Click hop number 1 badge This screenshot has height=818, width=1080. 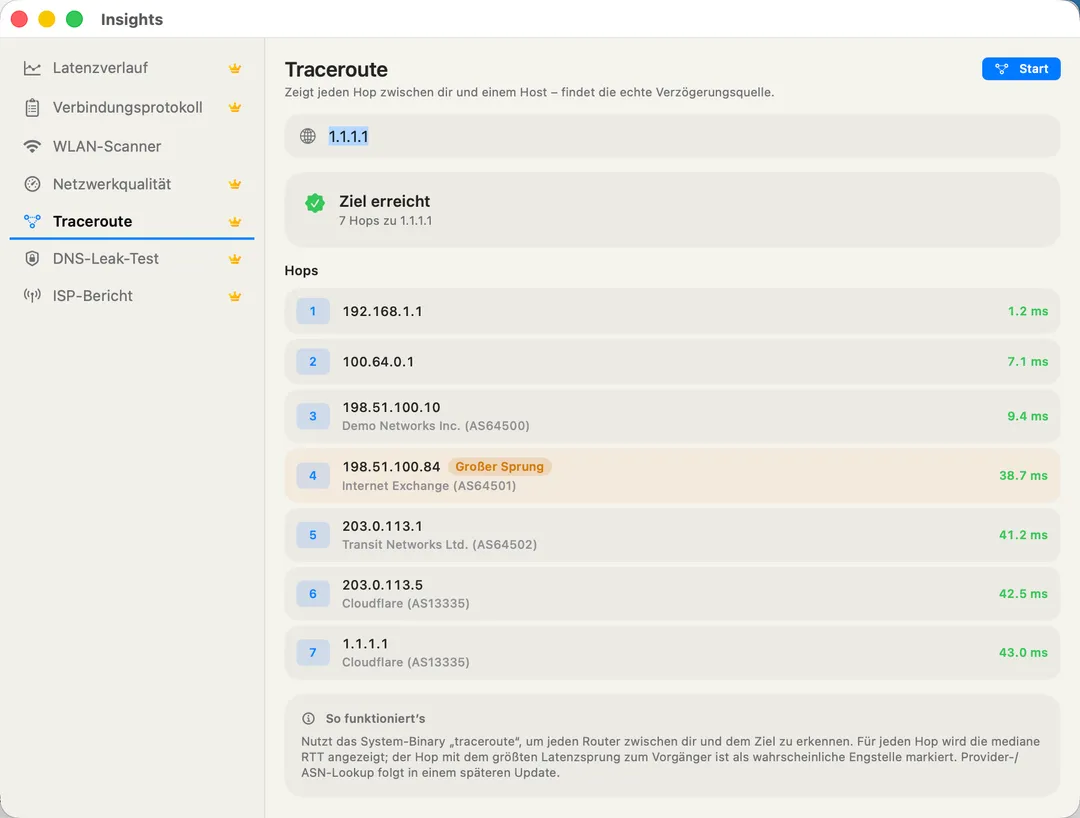pos(313,311)
